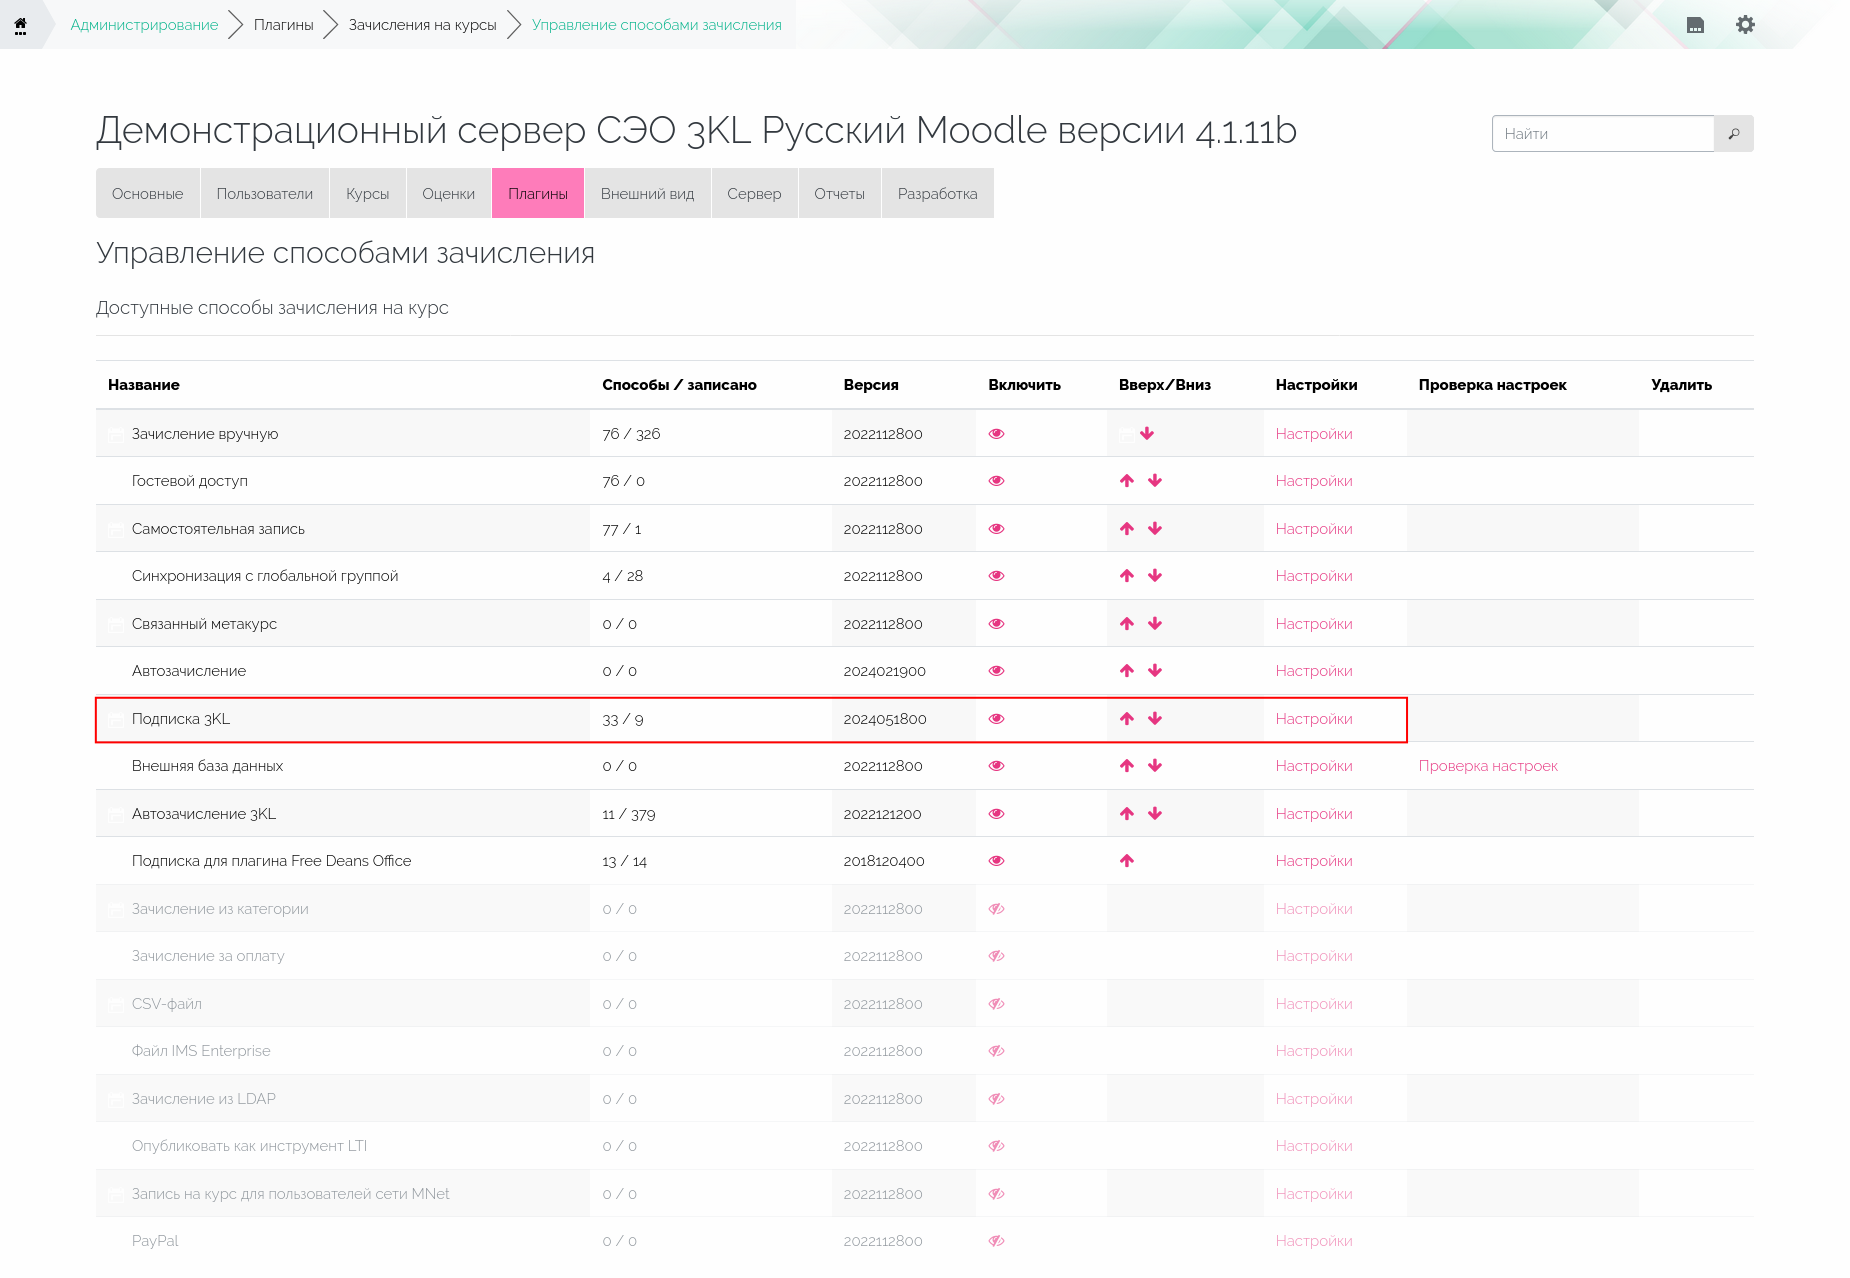
Task: Move Free Deans Office subscription up
Action: point(1127,861)
